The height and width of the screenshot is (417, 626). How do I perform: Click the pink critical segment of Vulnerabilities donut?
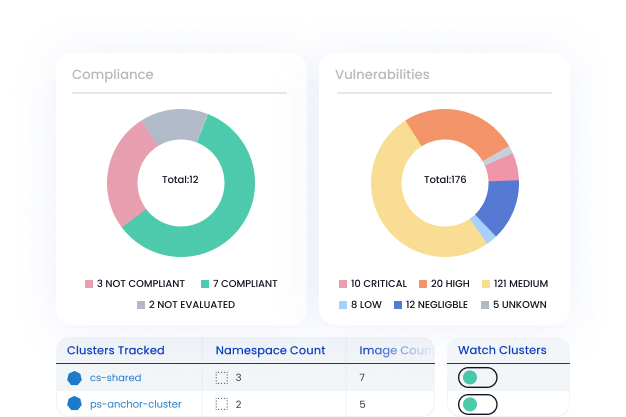point(503,168)
